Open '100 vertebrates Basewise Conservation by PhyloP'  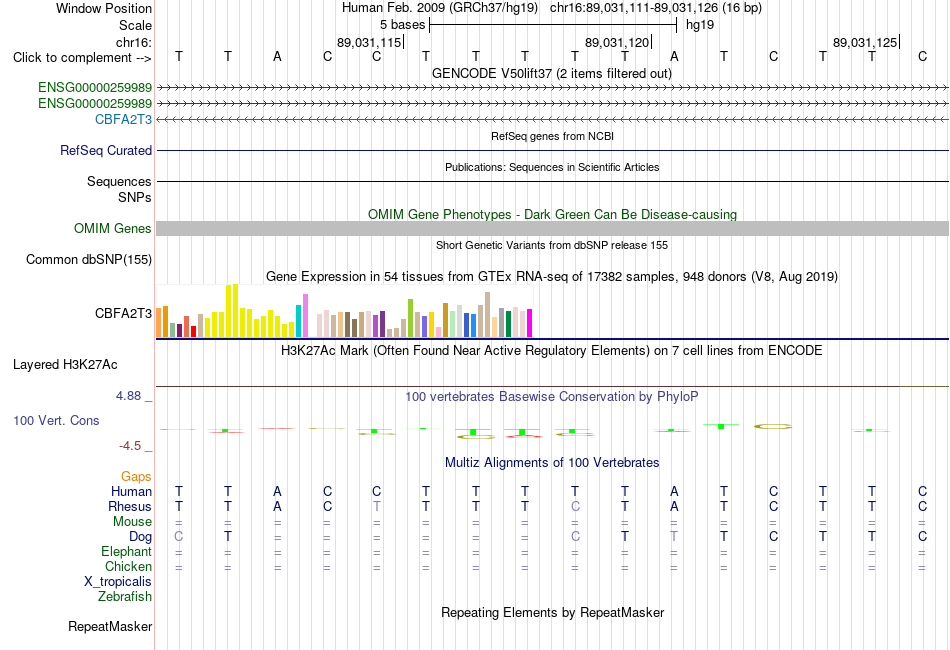tap(552, 397)
